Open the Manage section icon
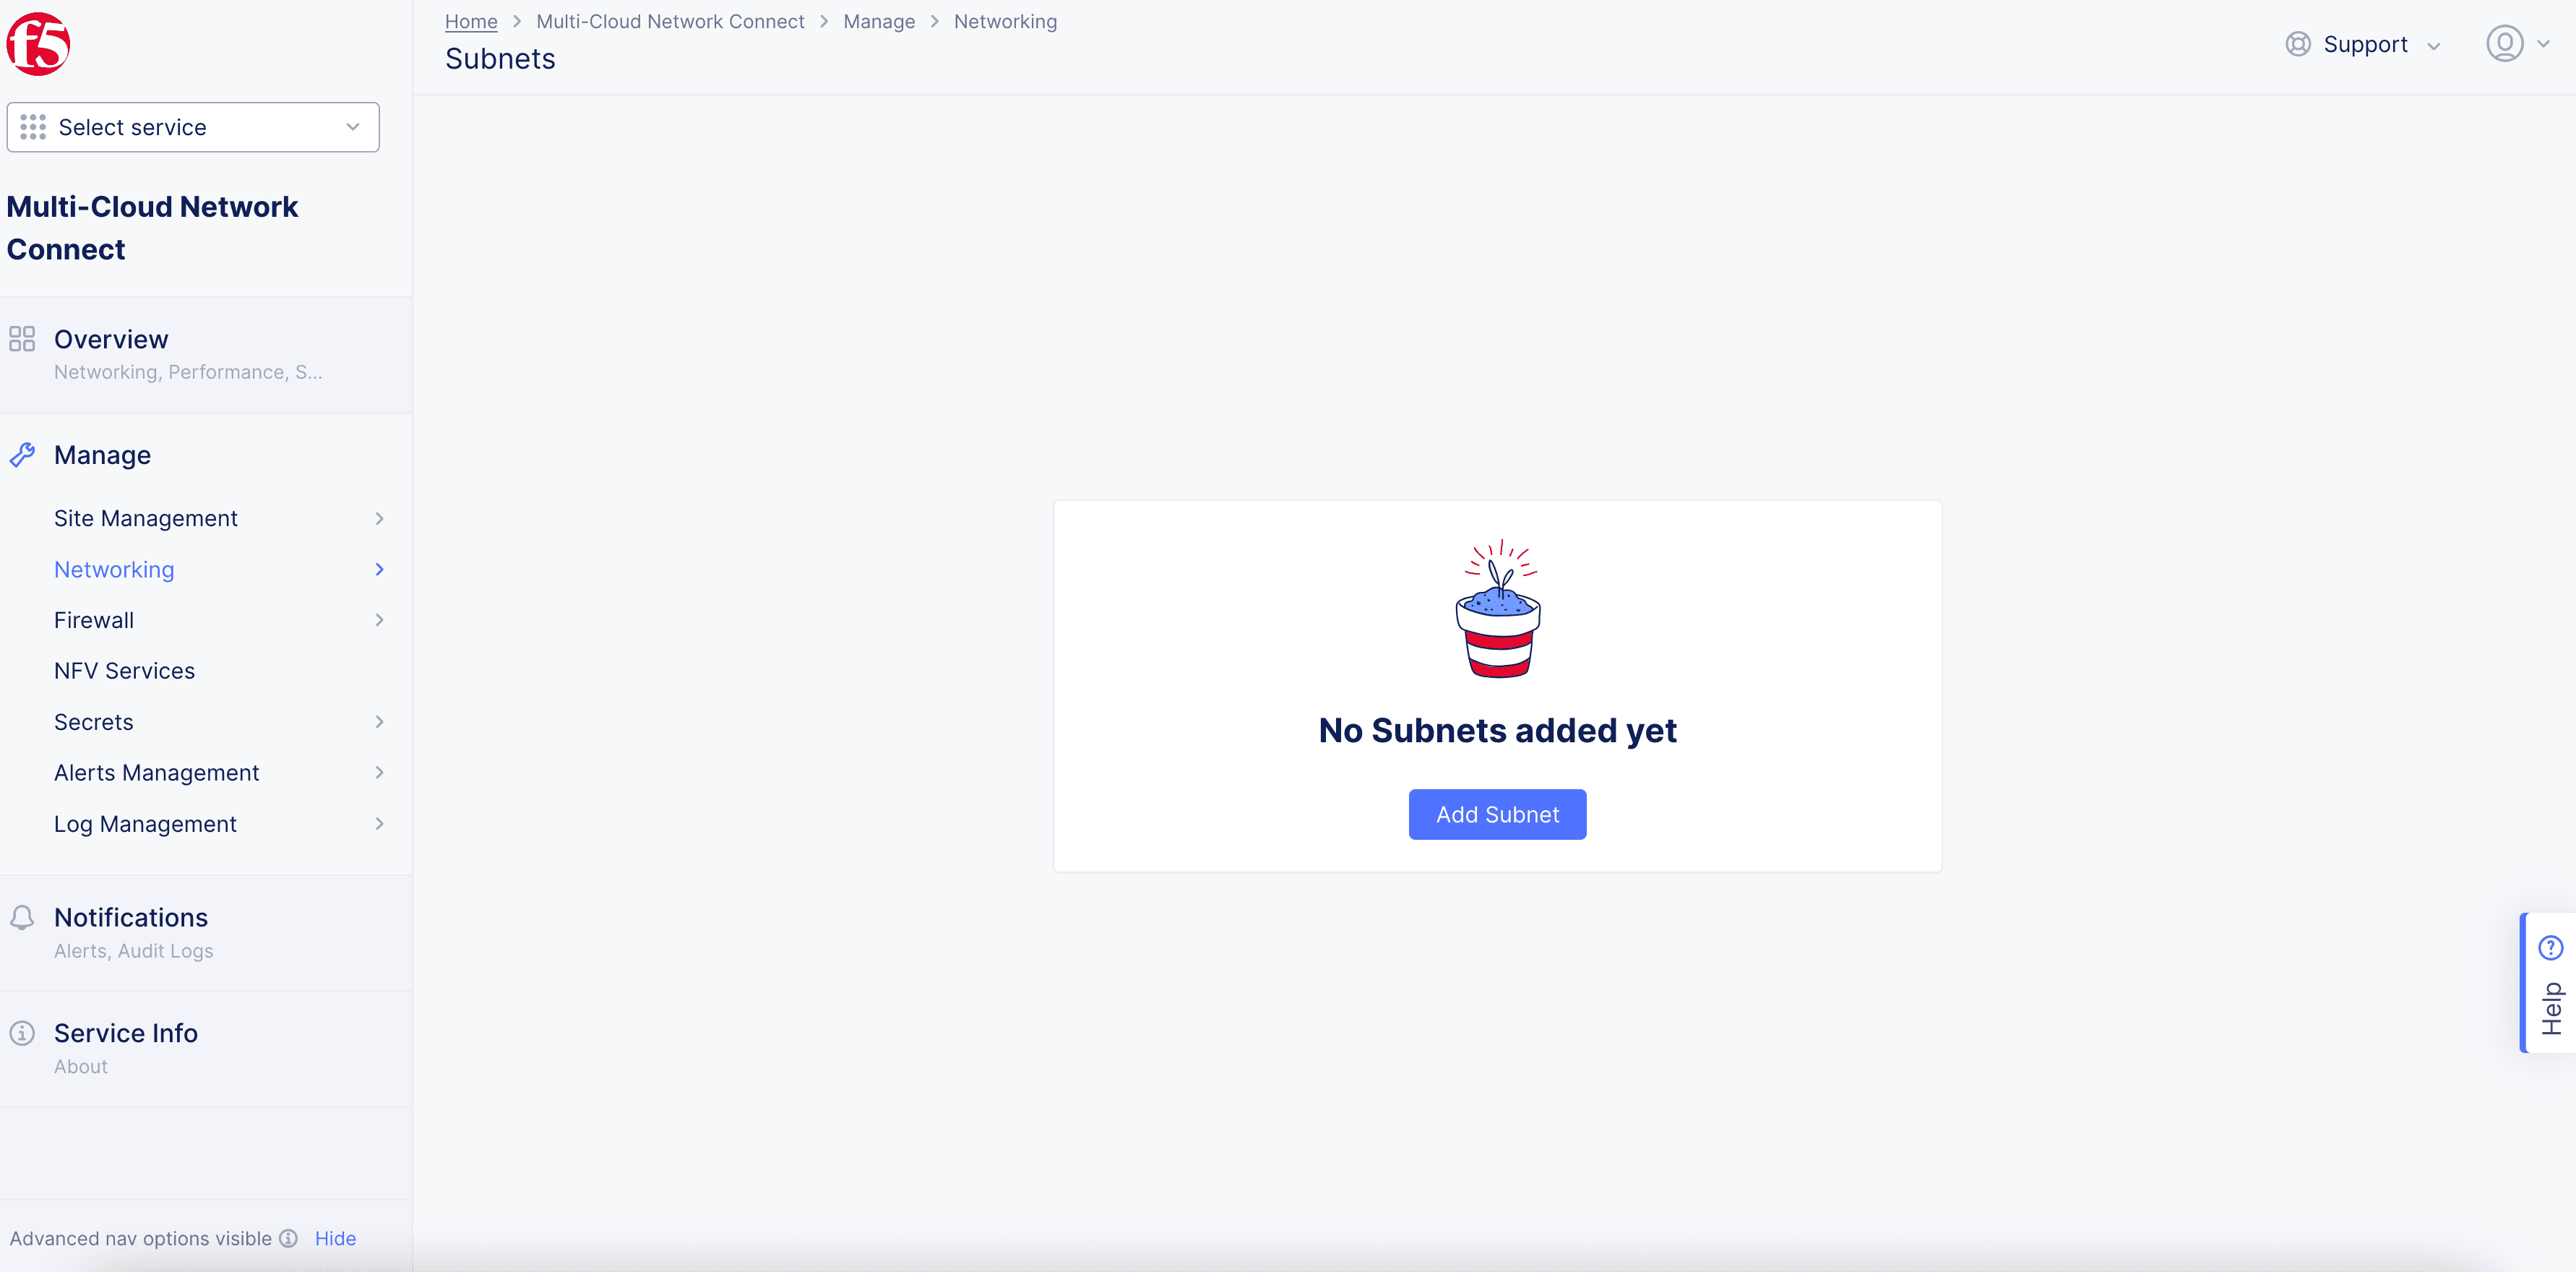 (23, 455)
